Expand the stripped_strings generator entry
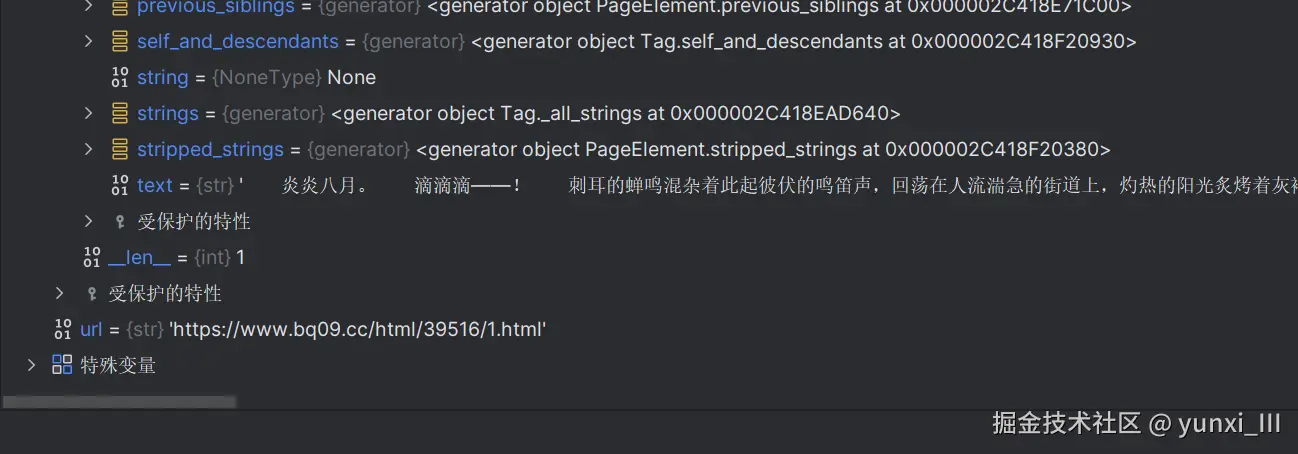The width and height of the screenshot is (1298, 454). 88,149
